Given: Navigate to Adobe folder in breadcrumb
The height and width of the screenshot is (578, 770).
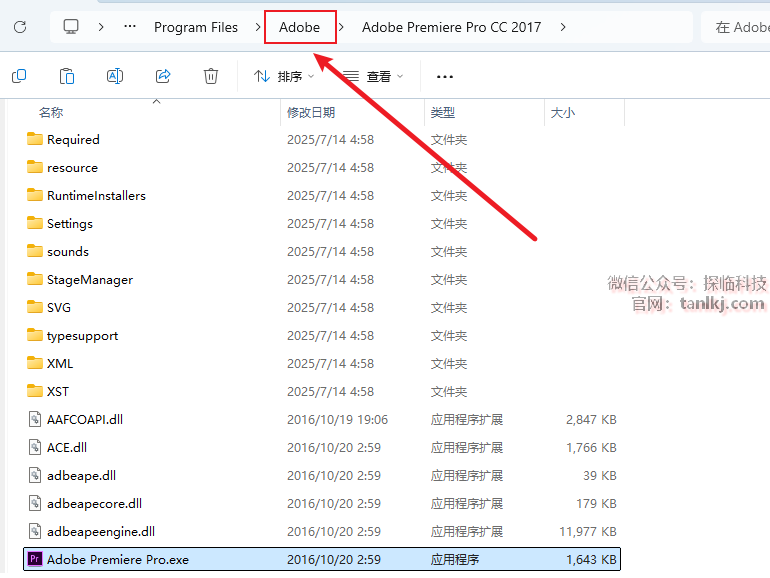Looking at the screenshot, I should click(x=300, y=27).
